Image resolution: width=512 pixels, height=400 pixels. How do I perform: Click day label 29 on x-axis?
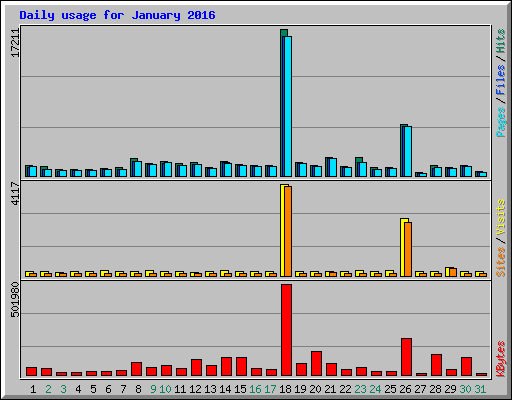tap(450, 389)
